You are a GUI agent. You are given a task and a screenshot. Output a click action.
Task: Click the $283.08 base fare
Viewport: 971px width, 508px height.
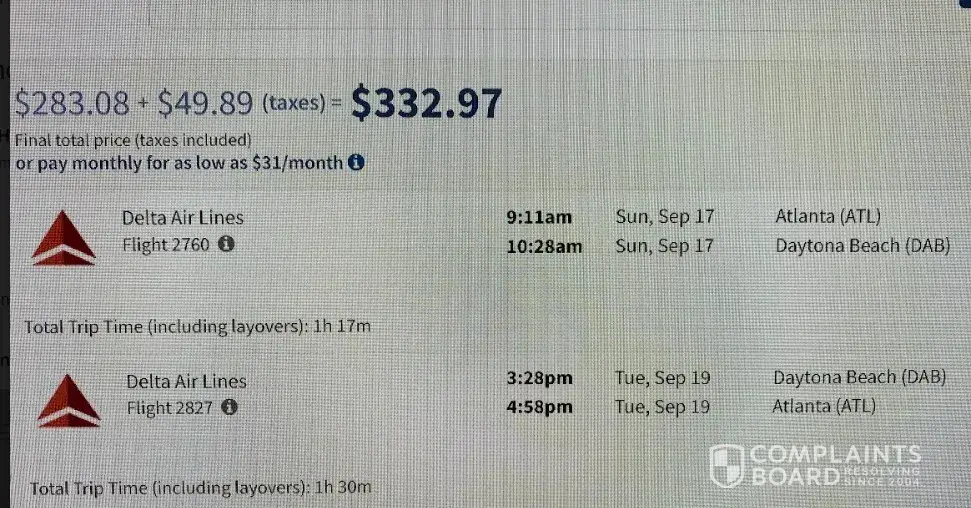[x=73, y=103]
